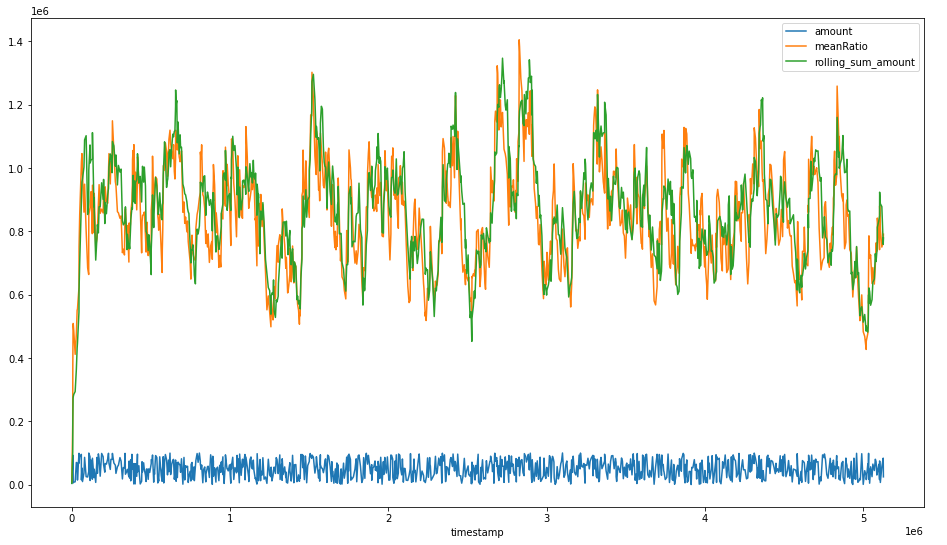Click the orange meanRatio line swatch in legend
947x545 pixels.
(798, 47)
